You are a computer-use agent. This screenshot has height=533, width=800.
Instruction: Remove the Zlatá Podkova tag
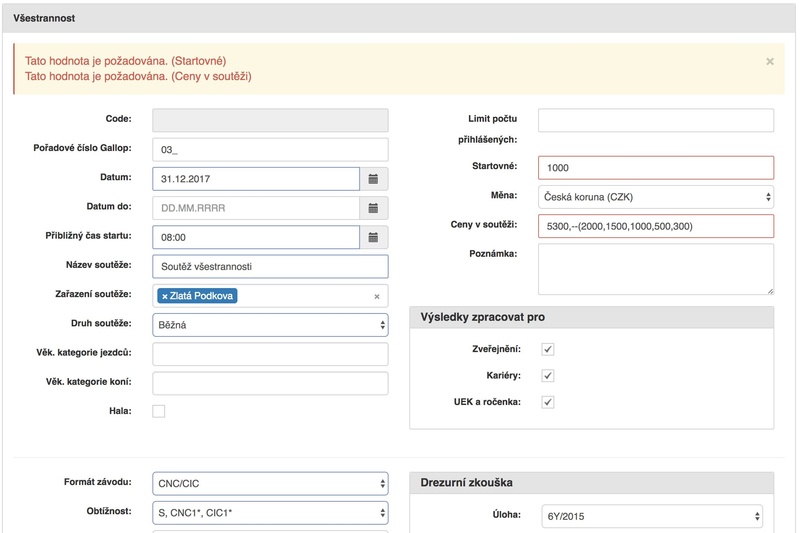pyautogui.click(x=165, y=296)
